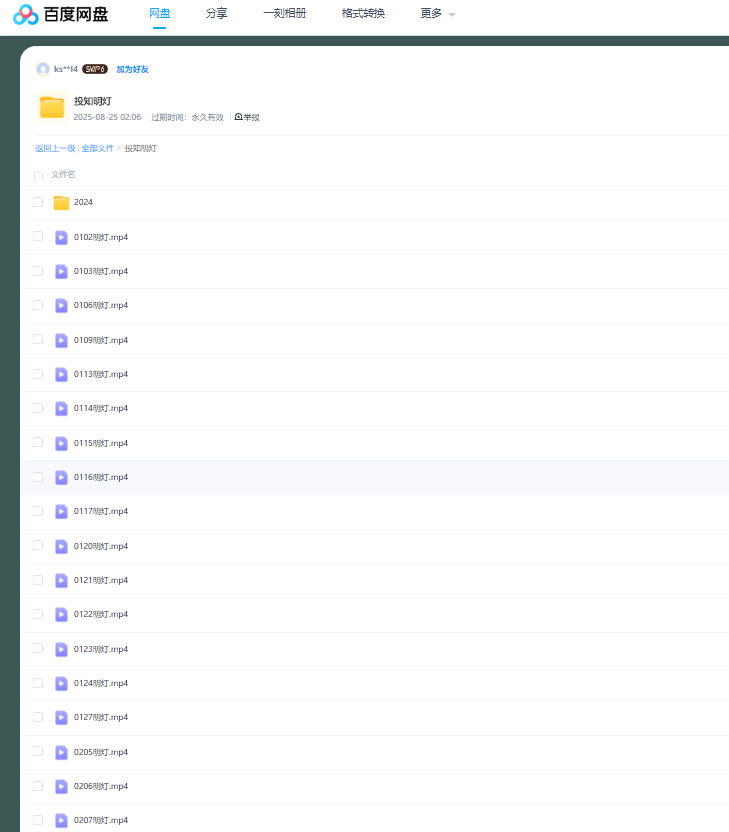Click the Baidu Netdisk logo

pyautogui.click(x=60, y=14)
